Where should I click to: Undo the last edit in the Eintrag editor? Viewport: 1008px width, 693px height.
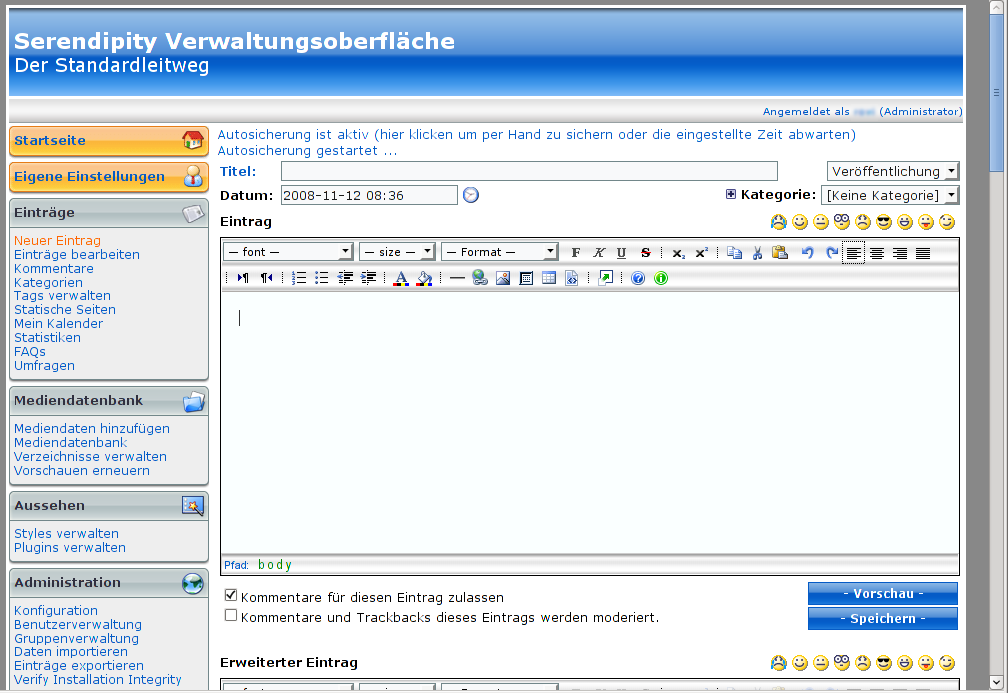[807, 253]
